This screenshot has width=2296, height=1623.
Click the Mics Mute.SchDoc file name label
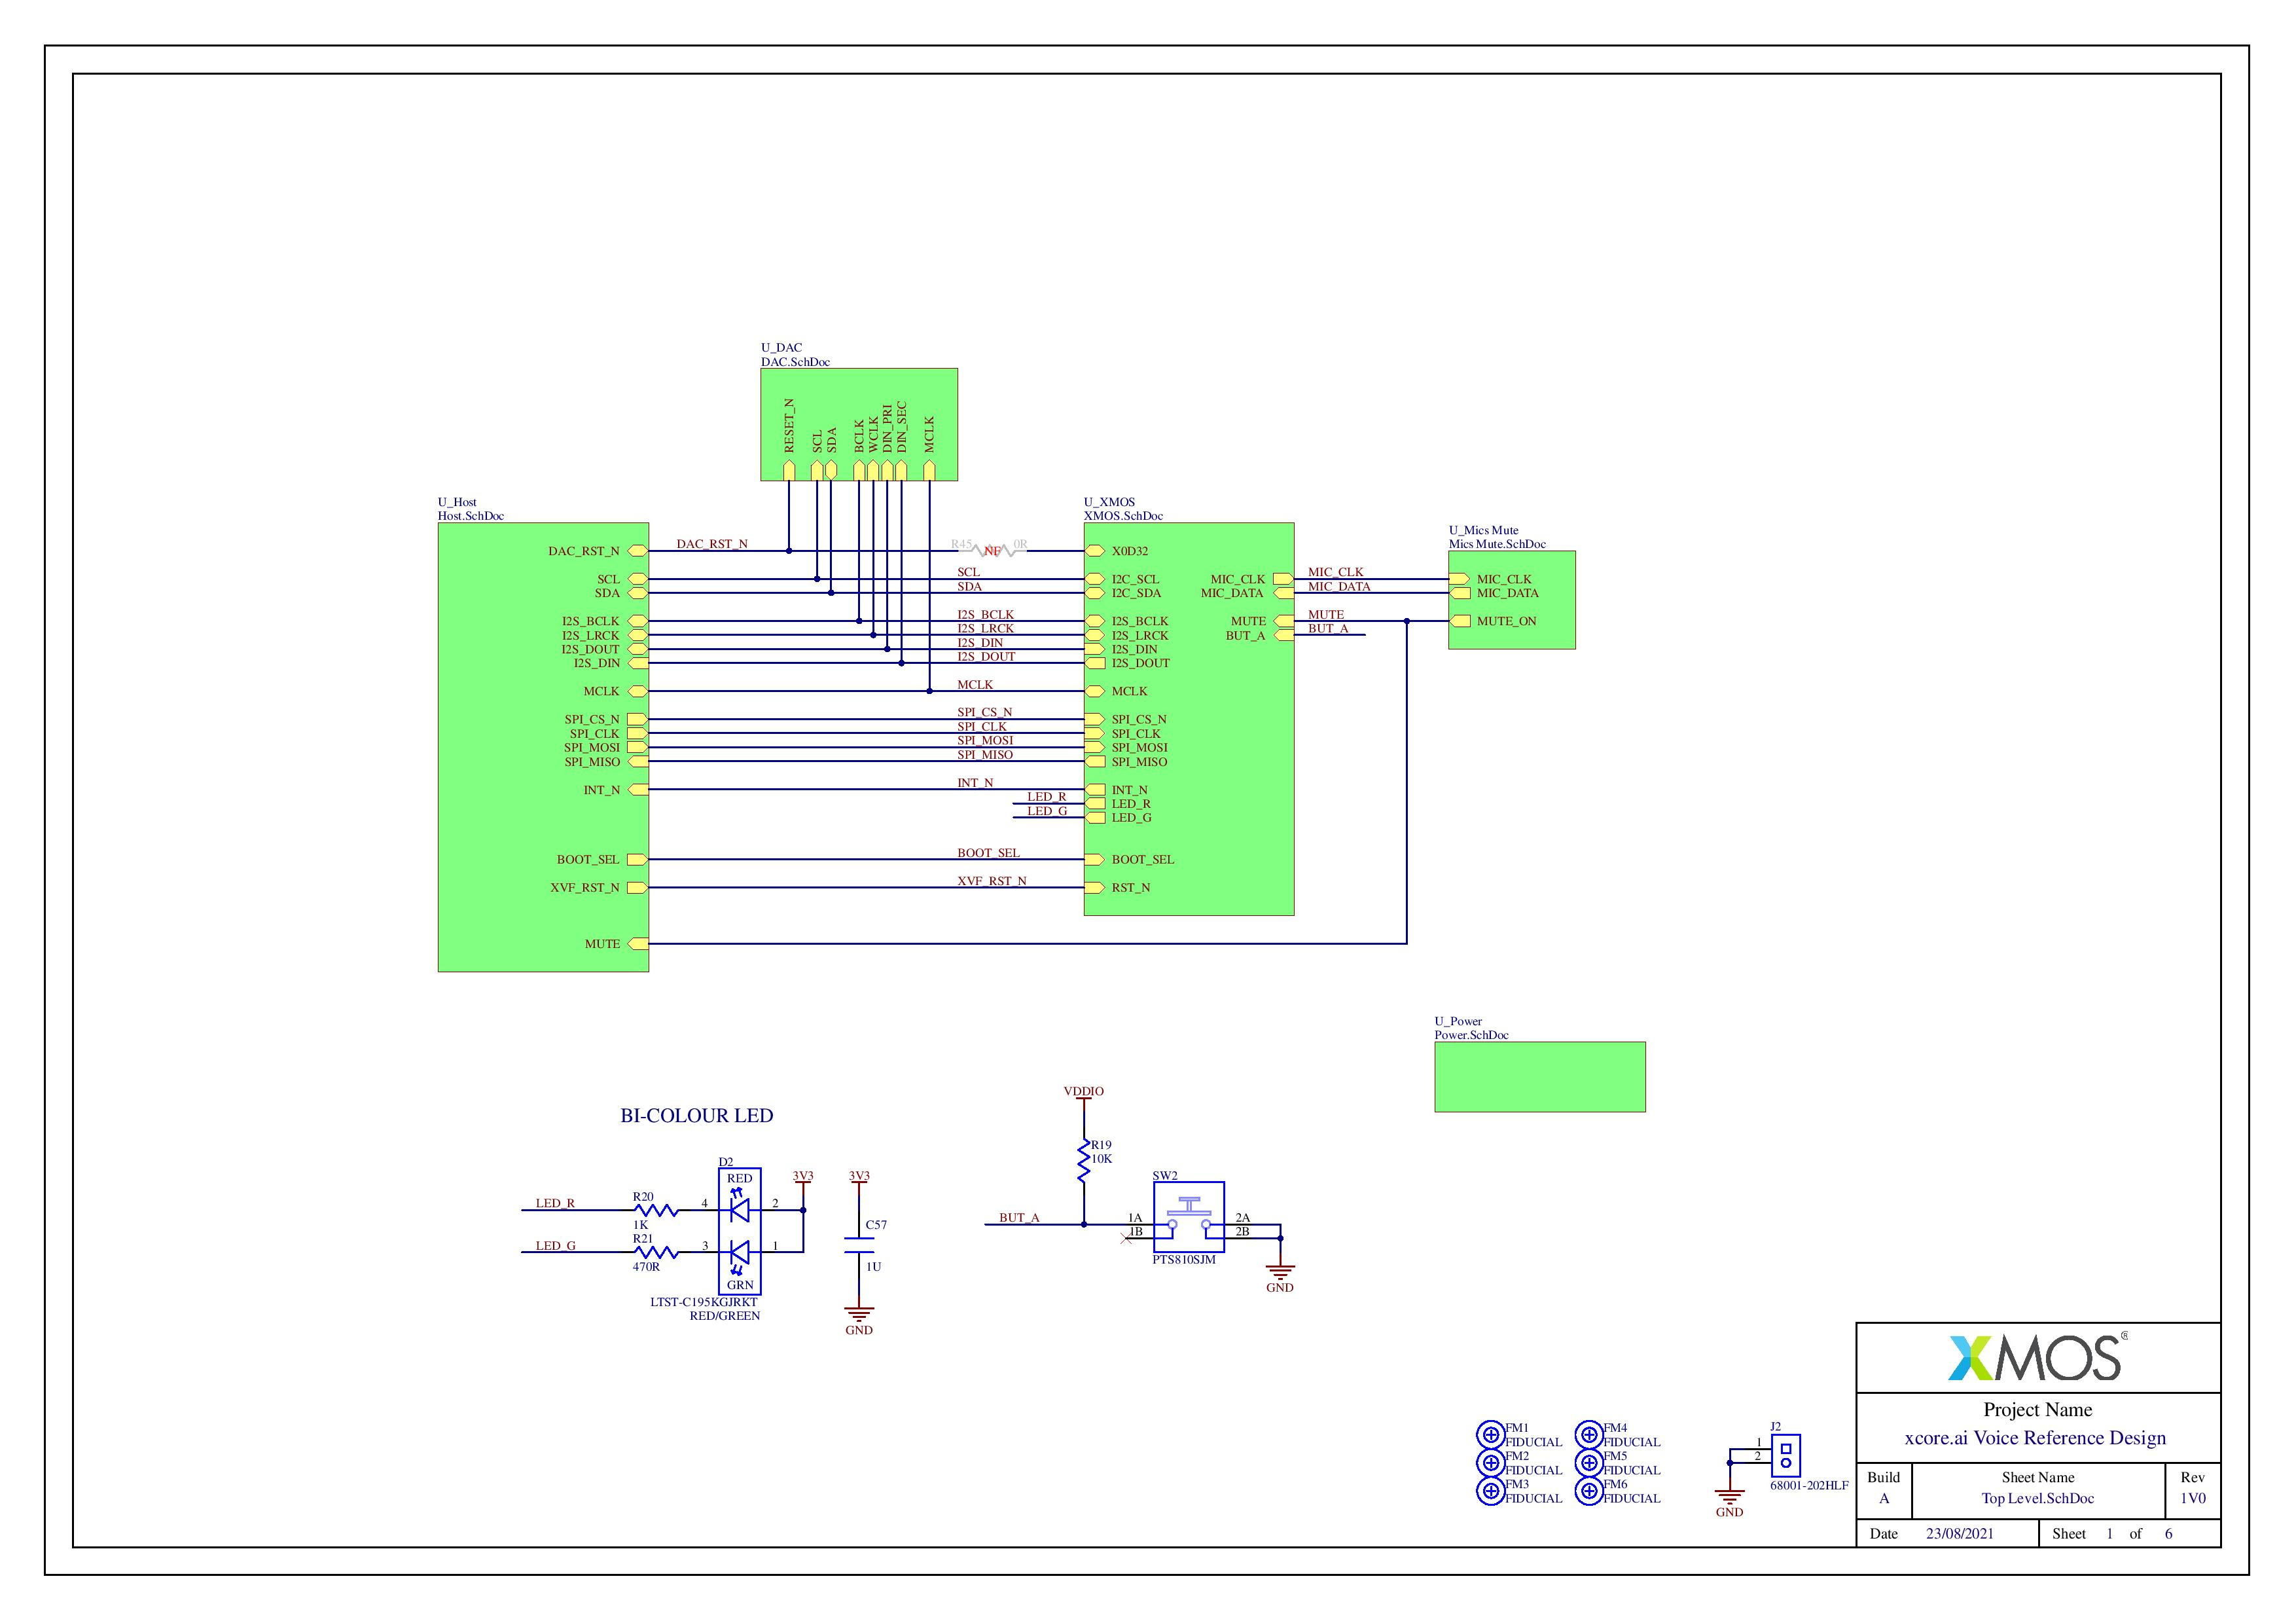tap(1497, 544)
